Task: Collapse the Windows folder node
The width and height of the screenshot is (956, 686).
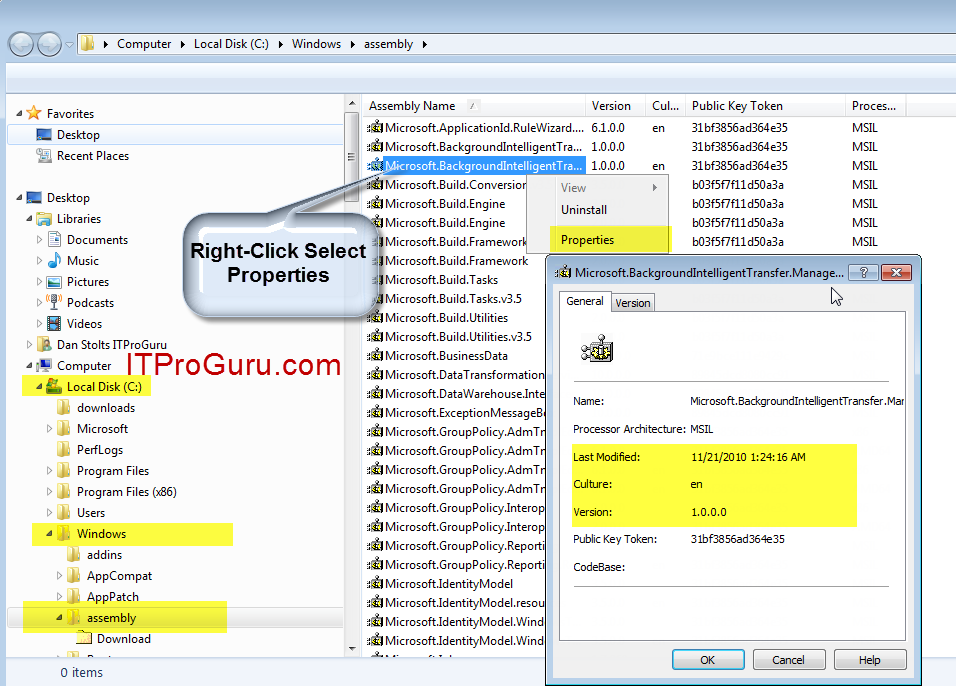Action: coord(49,534)
